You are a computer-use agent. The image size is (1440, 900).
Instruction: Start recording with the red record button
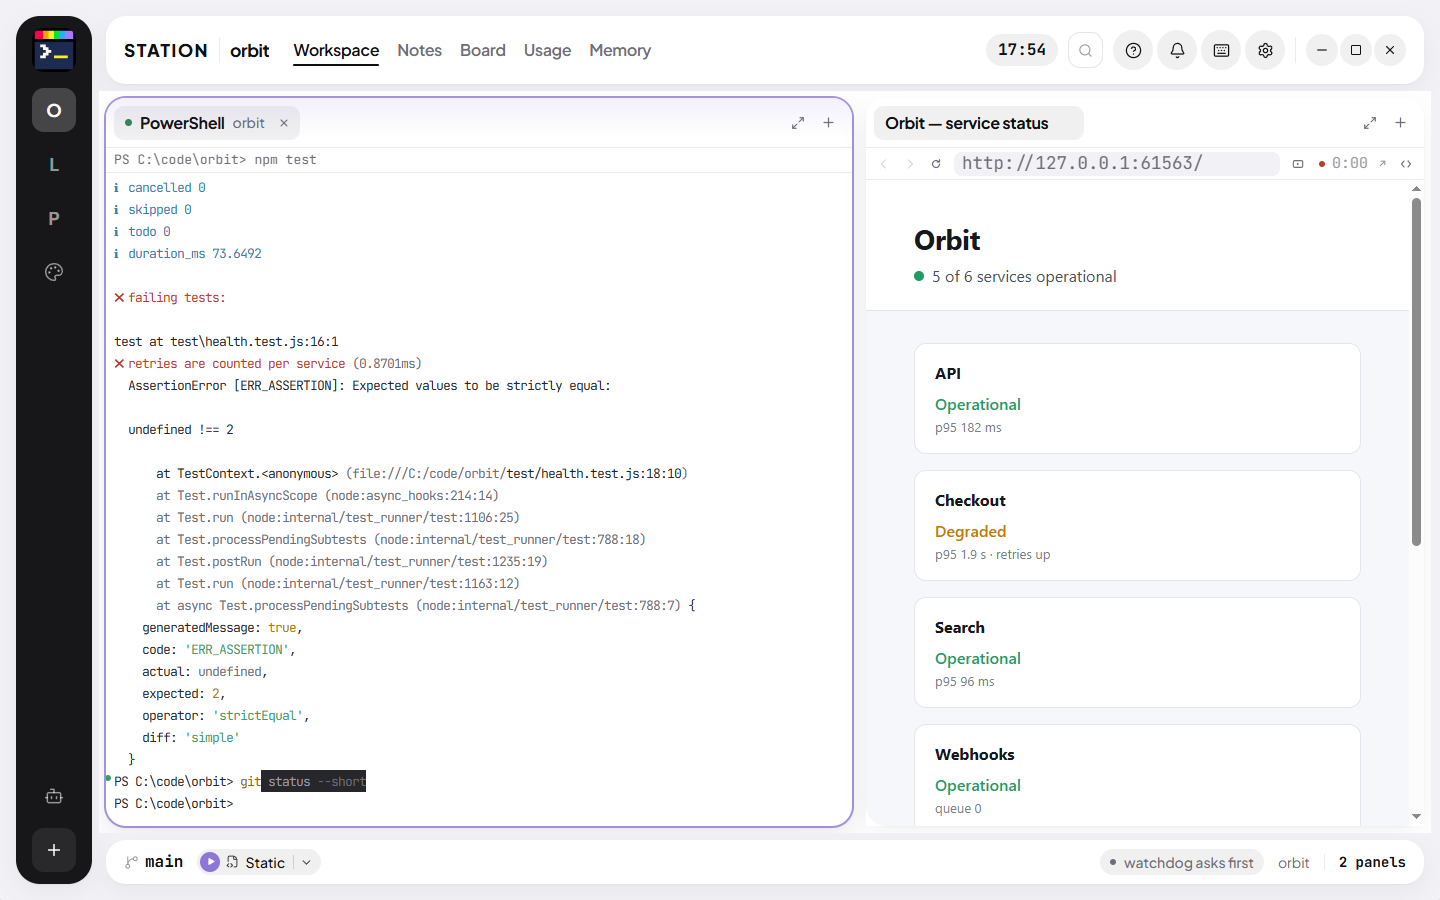1343,164
